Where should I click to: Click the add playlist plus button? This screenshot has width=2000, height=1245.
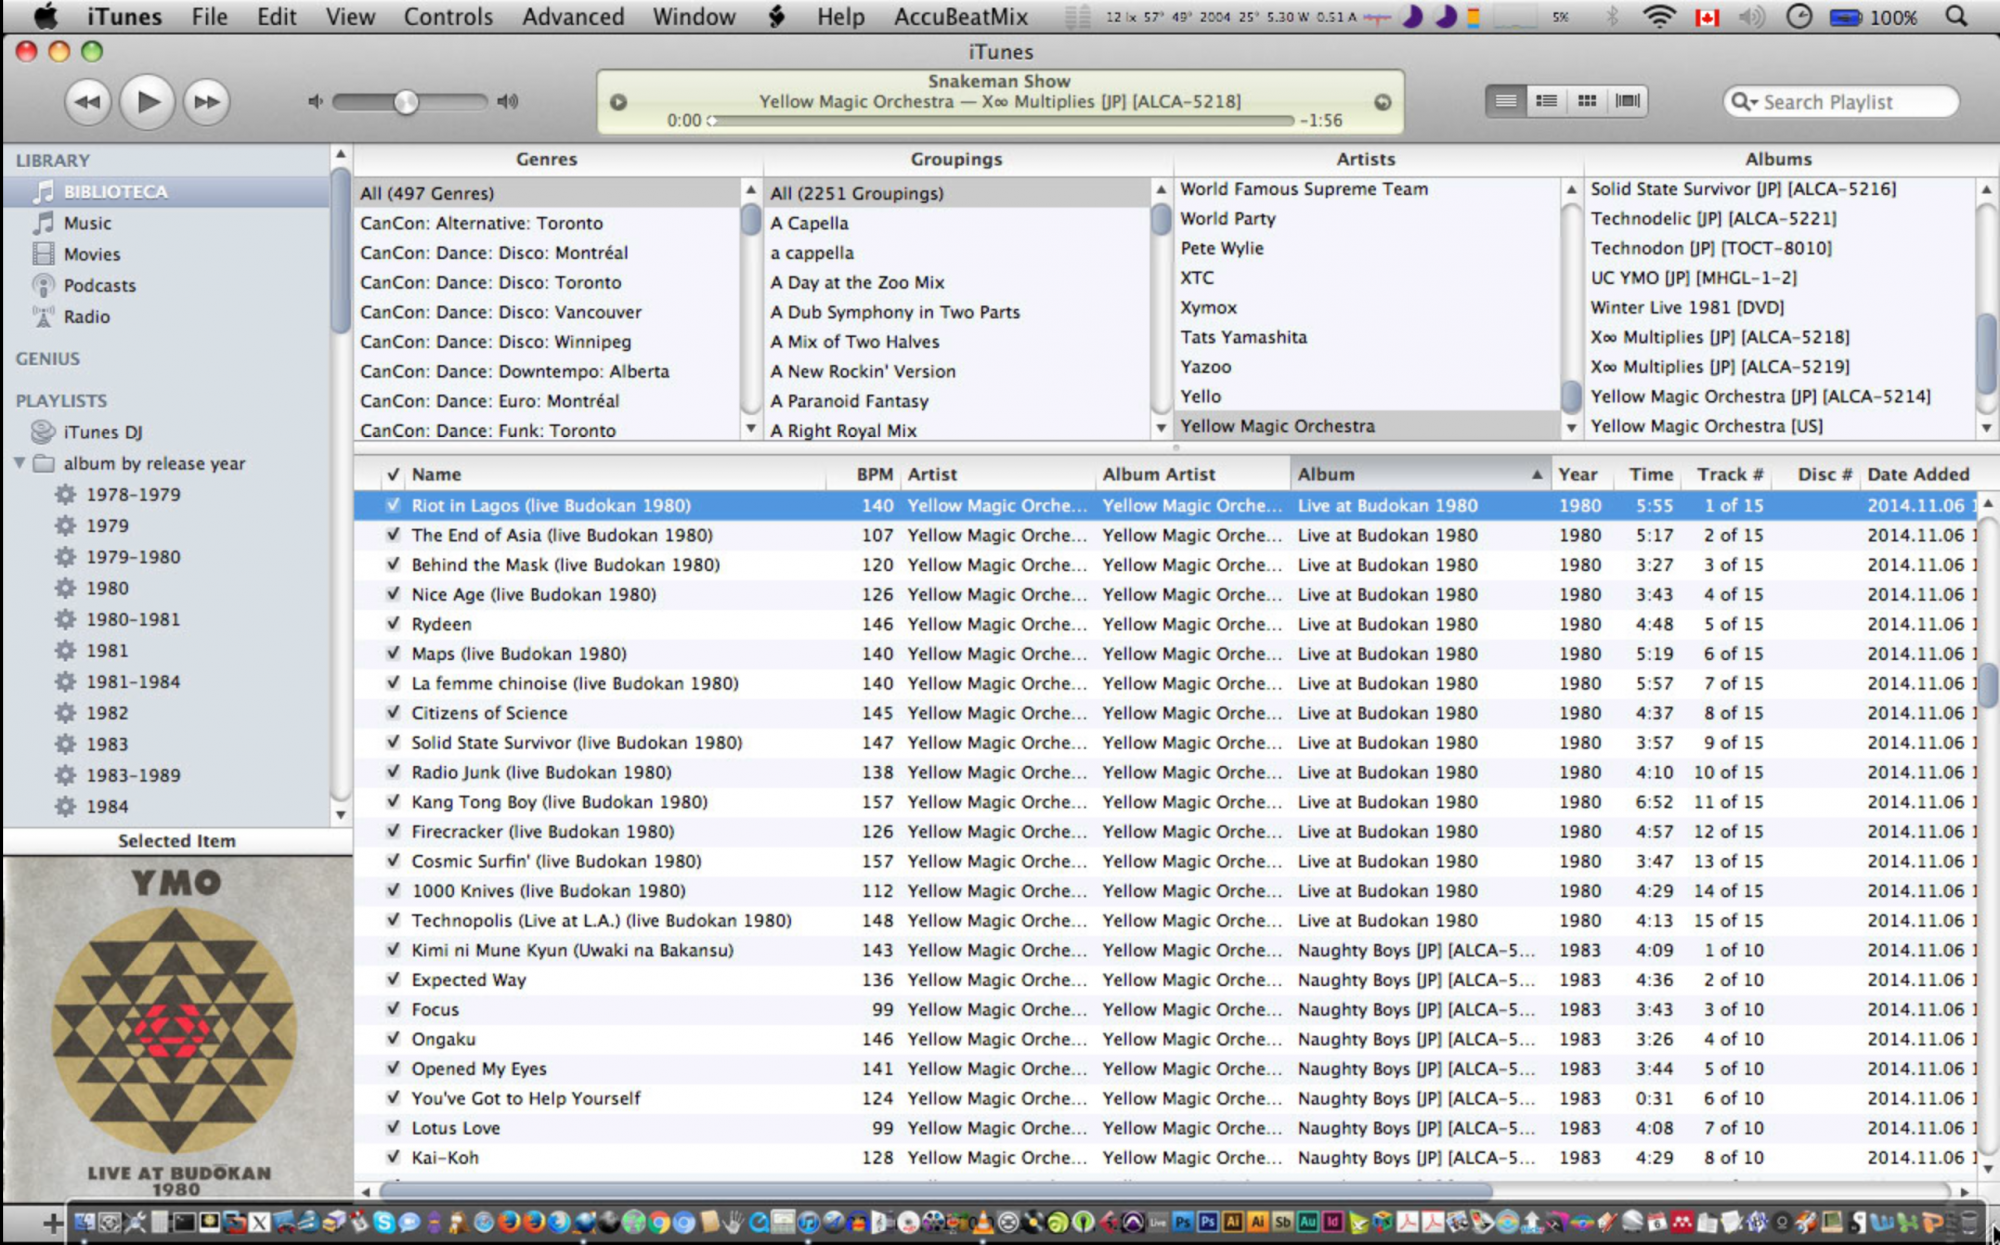(x=52, y=1222)
